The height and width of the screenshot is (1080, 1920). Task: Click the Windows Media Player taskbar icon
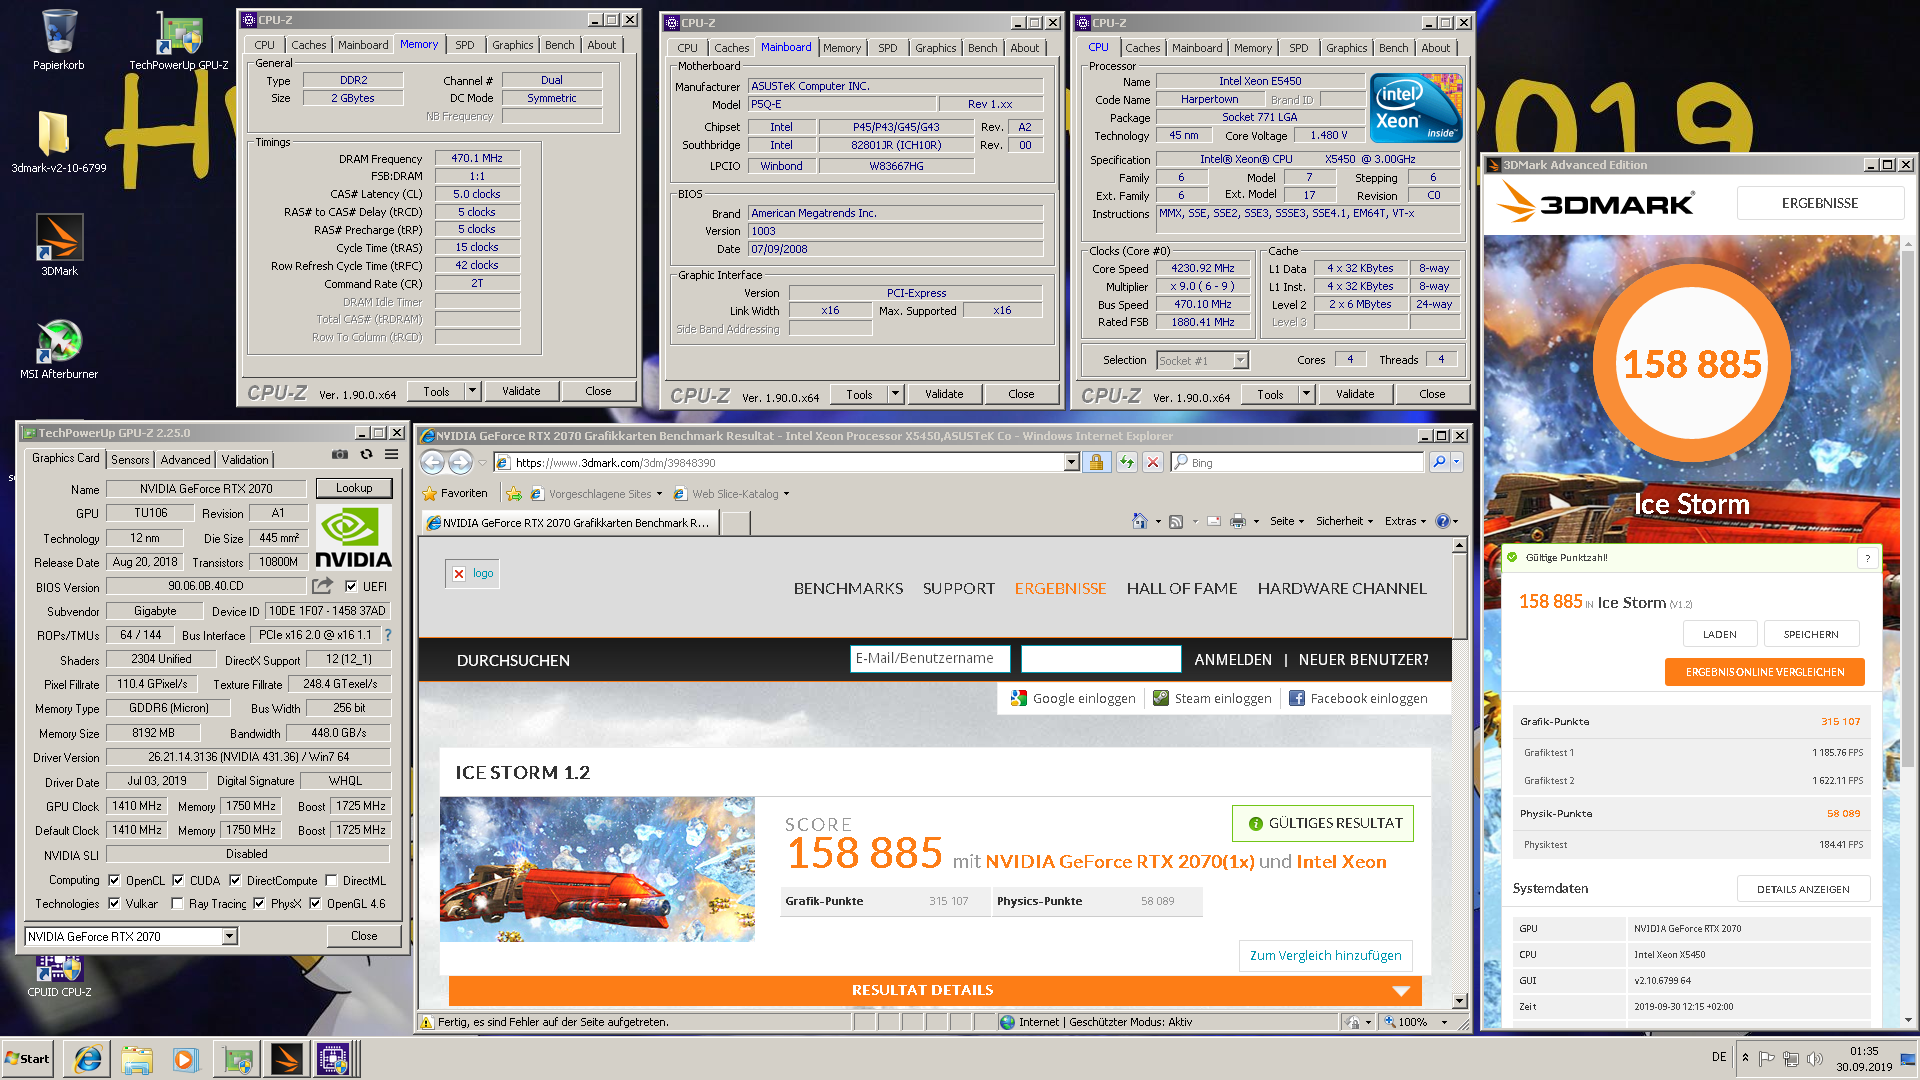(x=186, y=1059)
